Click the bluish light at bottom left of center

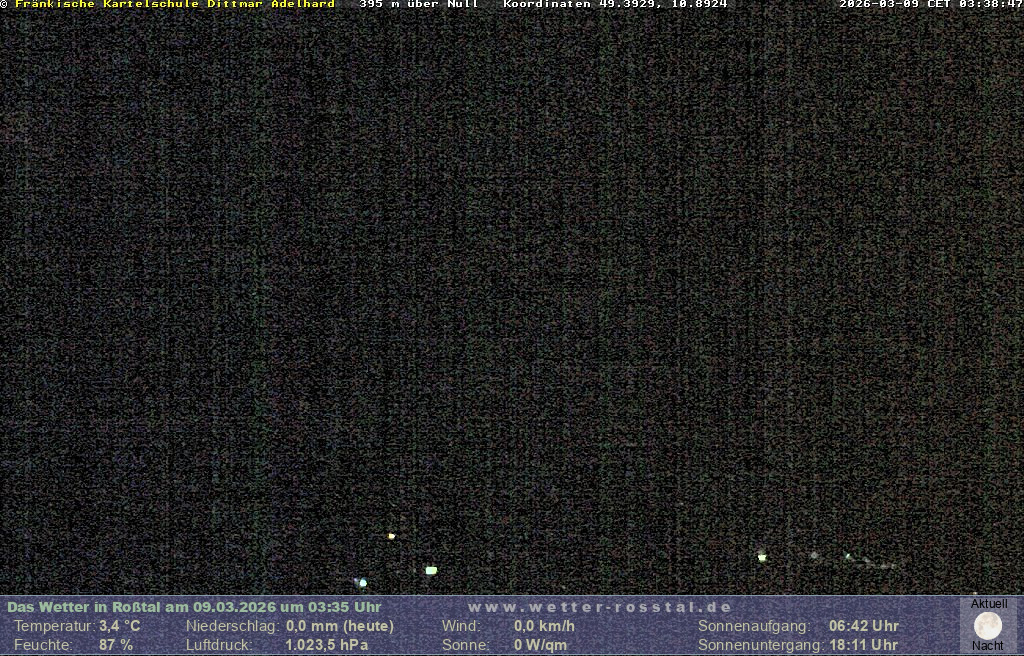(x=362, y=582)
